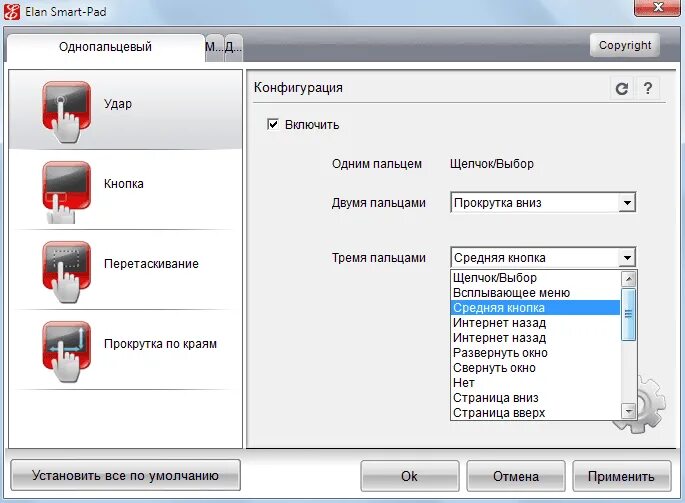Click the dropdown list scroll-down arrow
Screen dimensions: 685x503
[629, 411]
